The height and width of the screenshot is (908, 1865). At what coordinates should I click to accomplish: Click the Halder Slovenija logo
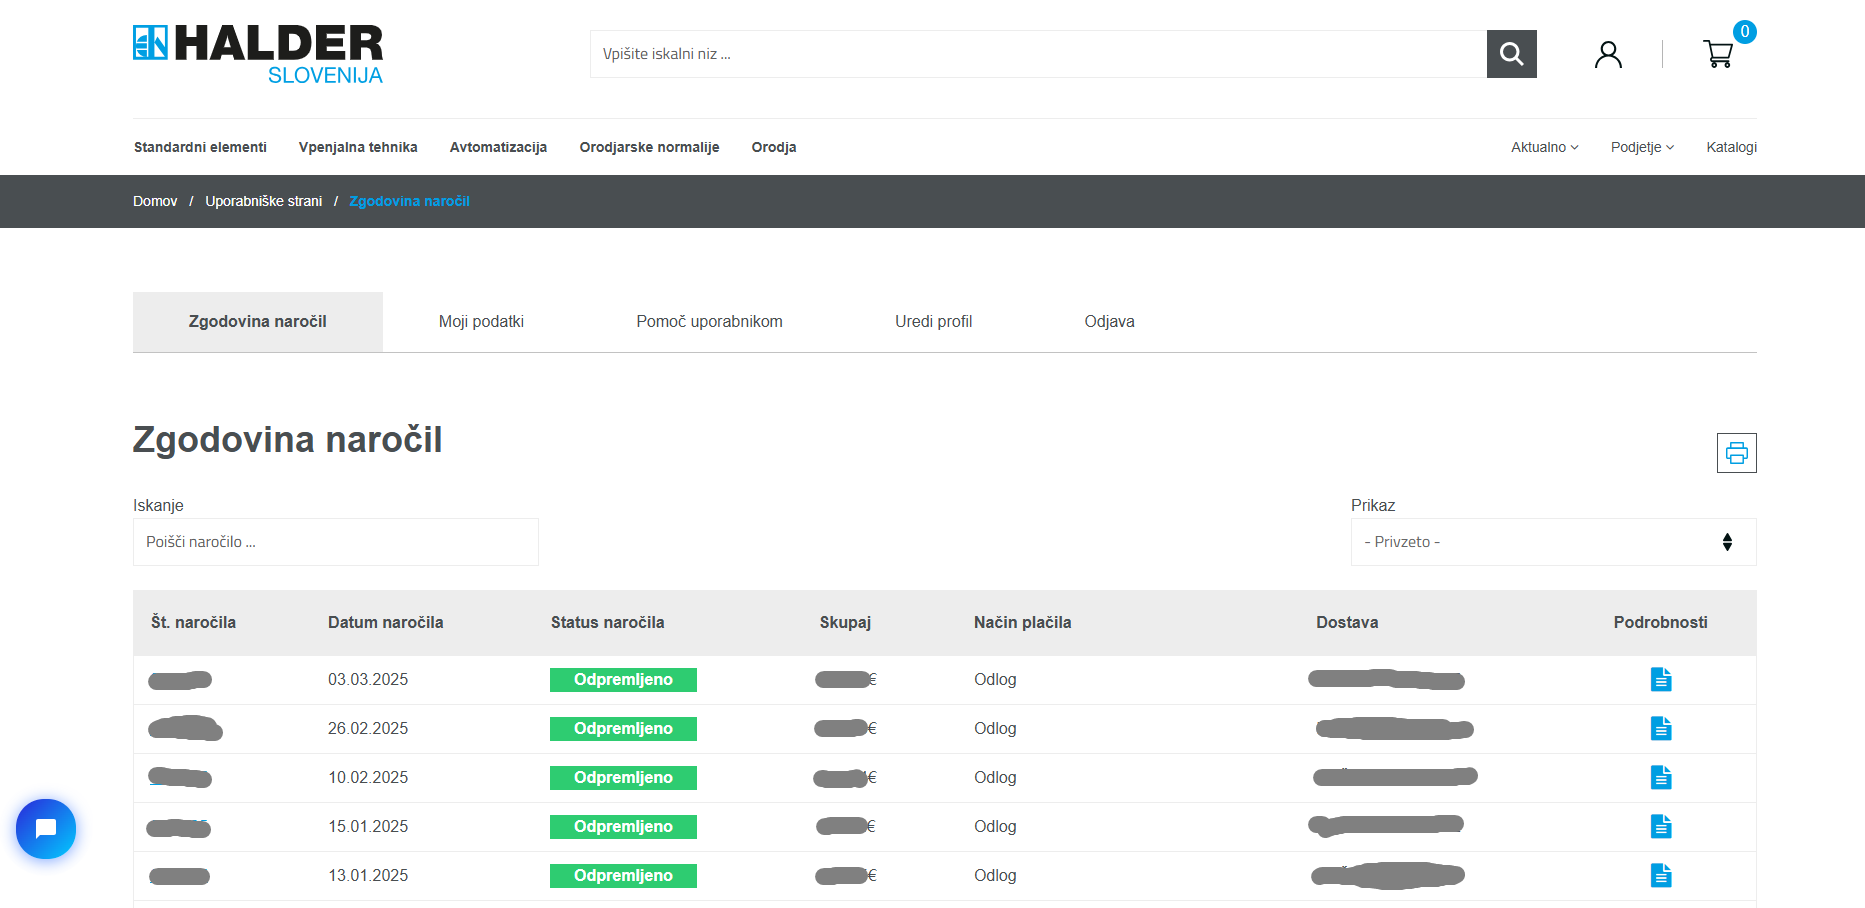pos(258,55)
